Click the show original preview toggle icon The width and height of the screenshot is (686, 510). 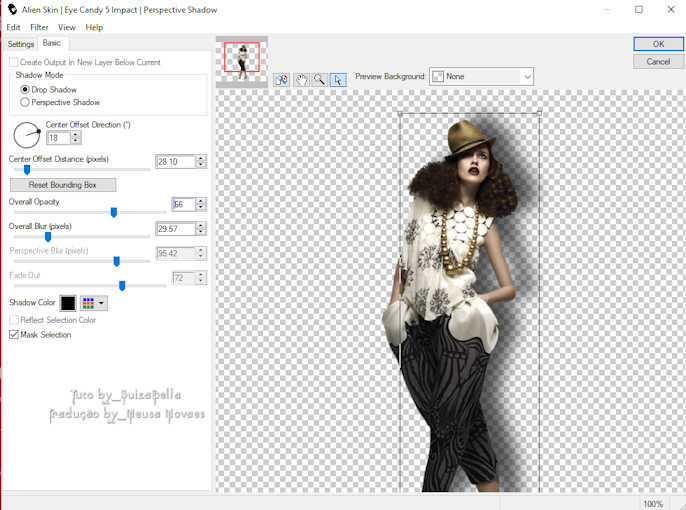click(x=281, y=80)
